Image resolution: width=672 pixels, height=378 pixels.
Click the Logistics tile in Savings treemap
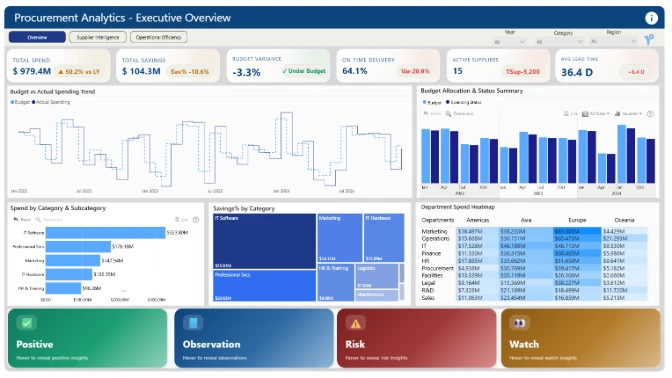tap(377, 276)
